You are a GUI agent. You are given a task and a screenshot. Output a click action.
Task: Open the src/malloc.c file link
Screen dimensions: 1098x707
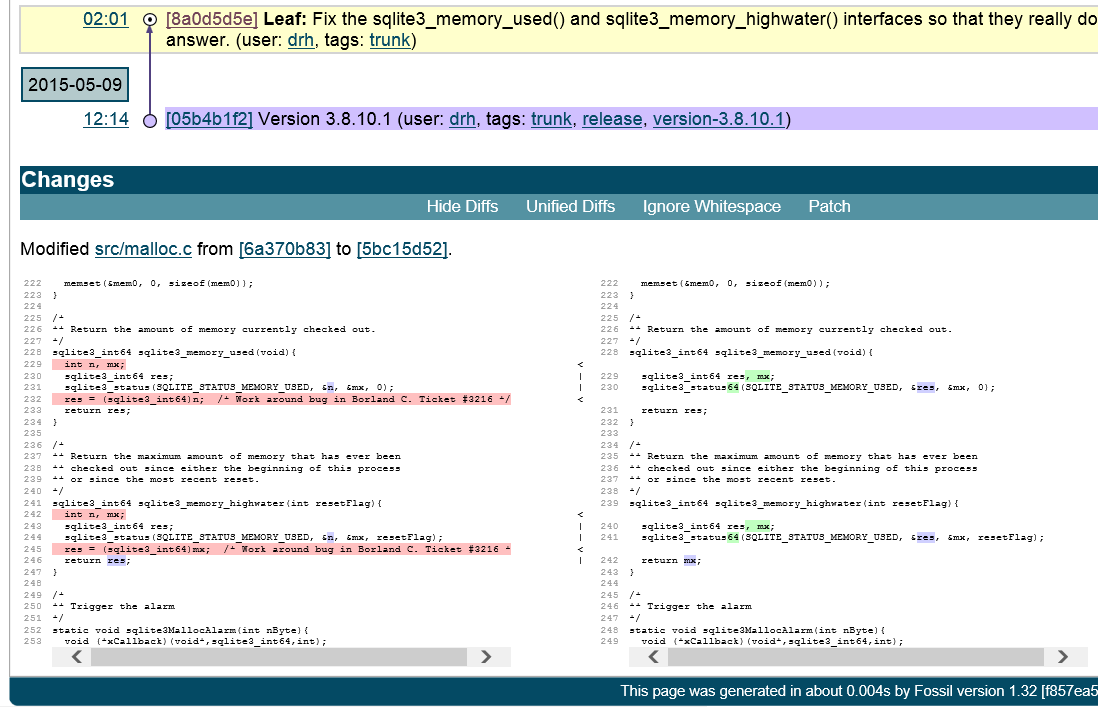tap(143, 249)
